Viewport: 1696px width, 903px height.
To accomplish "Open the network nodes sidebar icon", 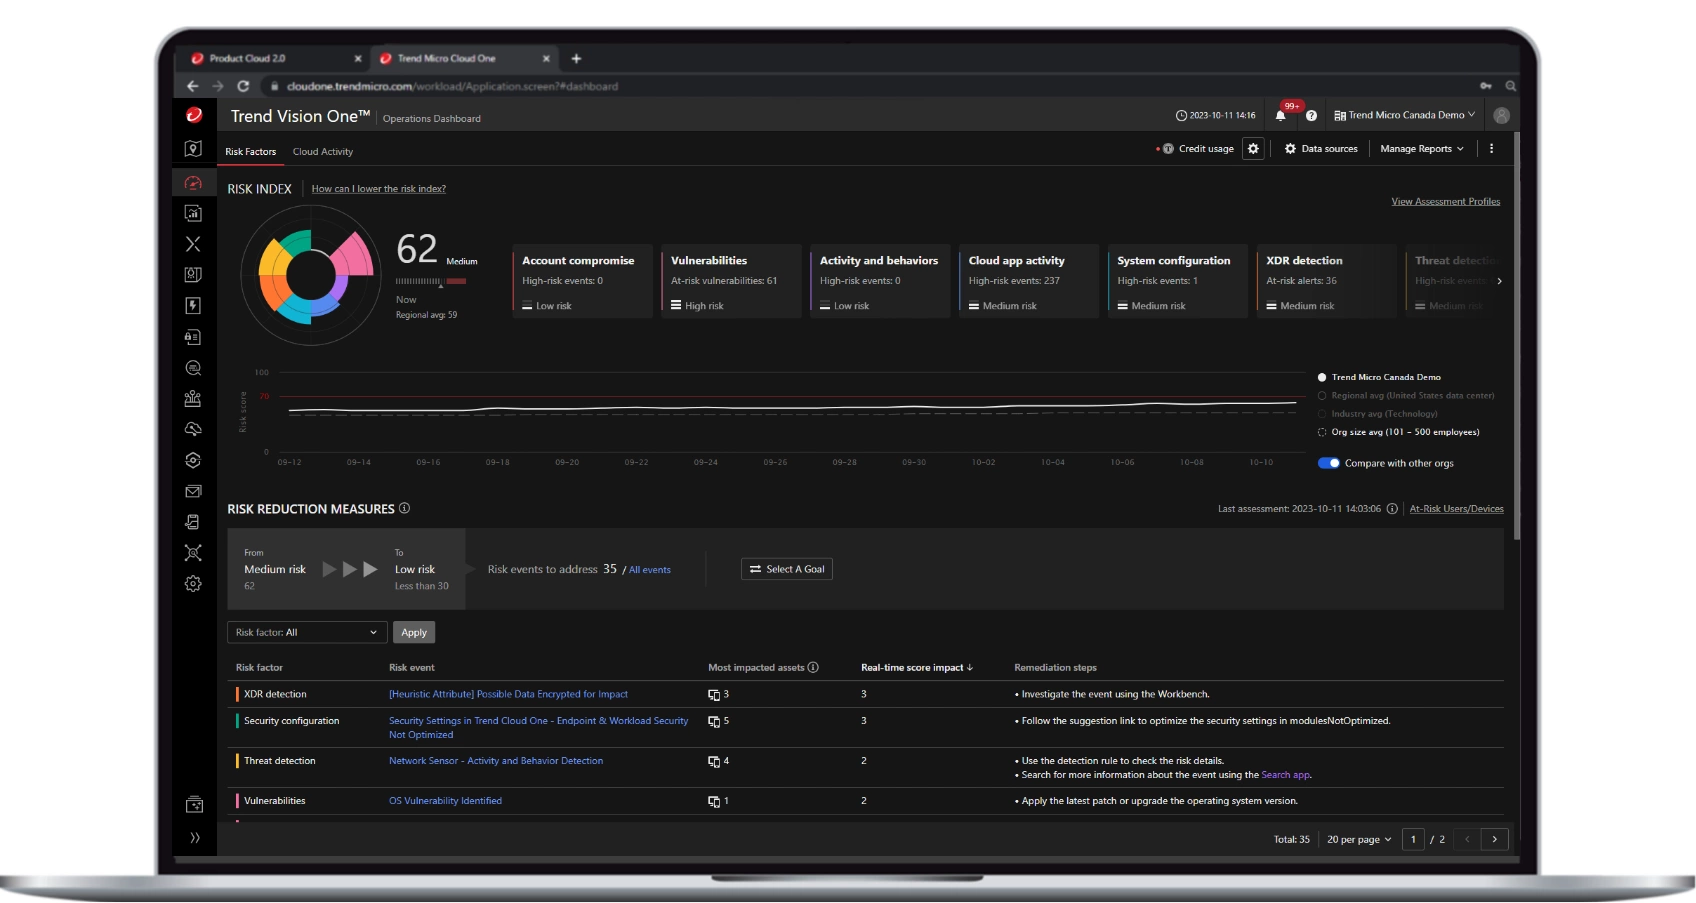I will (194, 553).
